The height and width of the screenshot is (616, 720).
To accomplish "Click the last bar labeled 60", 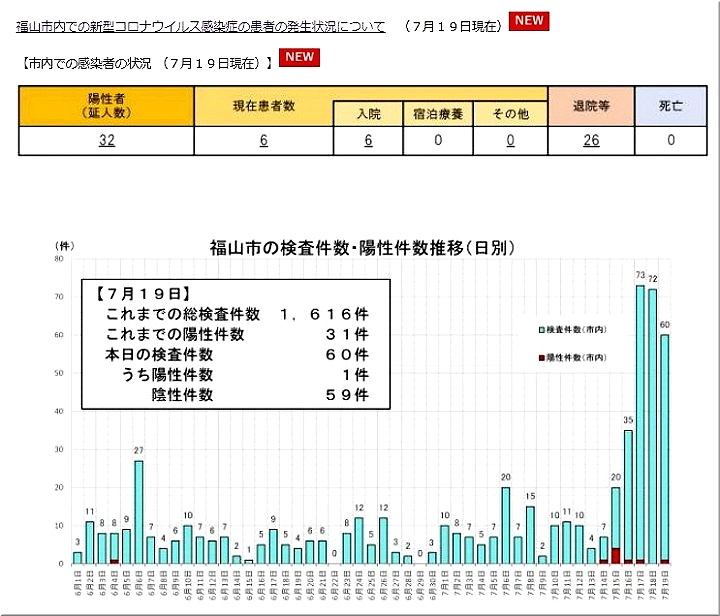I will click(x=665, y=450).
